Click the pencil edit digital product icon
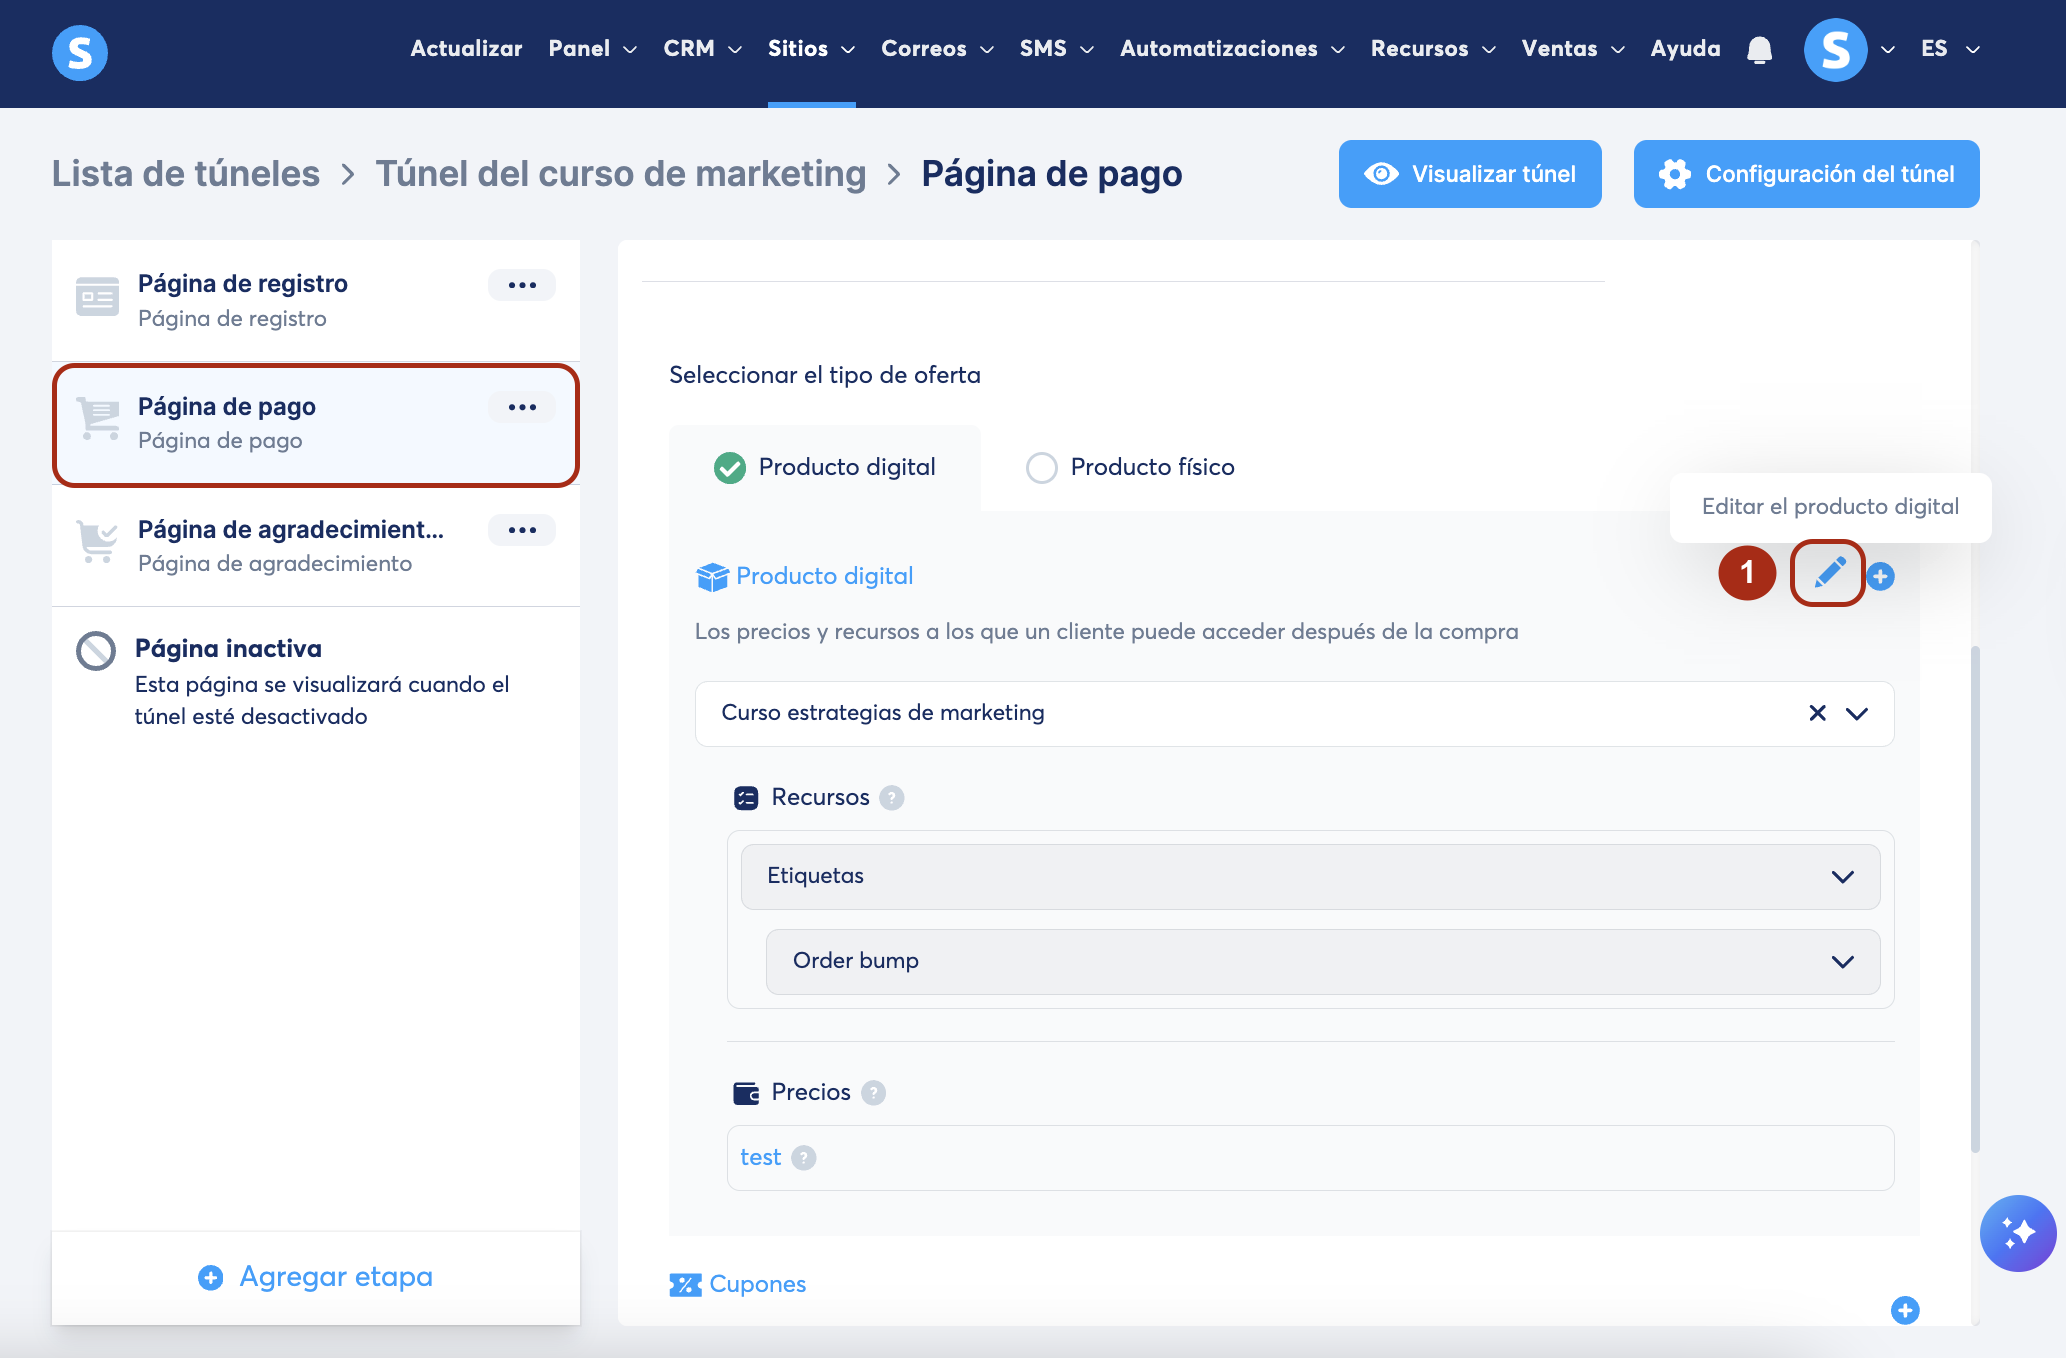 tap(1828, 574)
